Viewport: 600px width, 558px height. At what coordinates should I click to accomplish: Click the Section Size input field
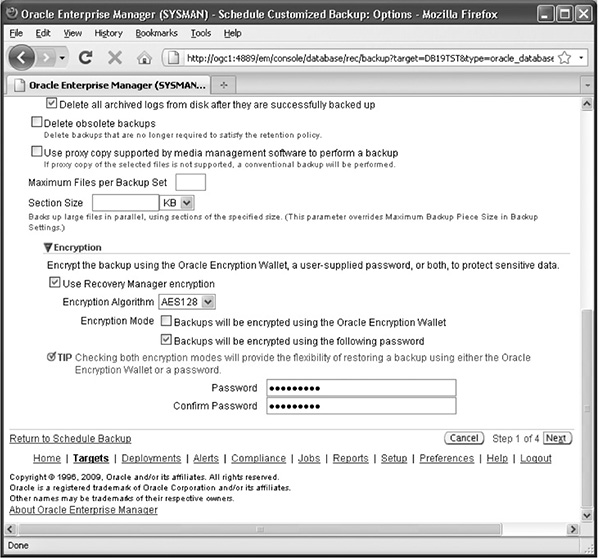coord(126,202)
